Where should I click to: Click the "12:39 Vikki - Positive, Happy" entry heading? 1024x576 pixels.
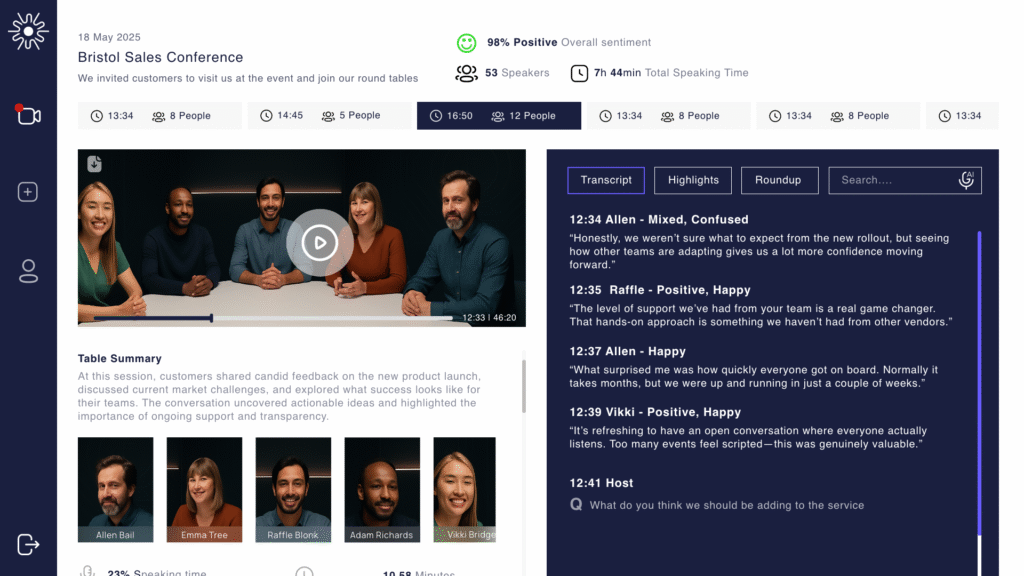click(x=655, y=412)
